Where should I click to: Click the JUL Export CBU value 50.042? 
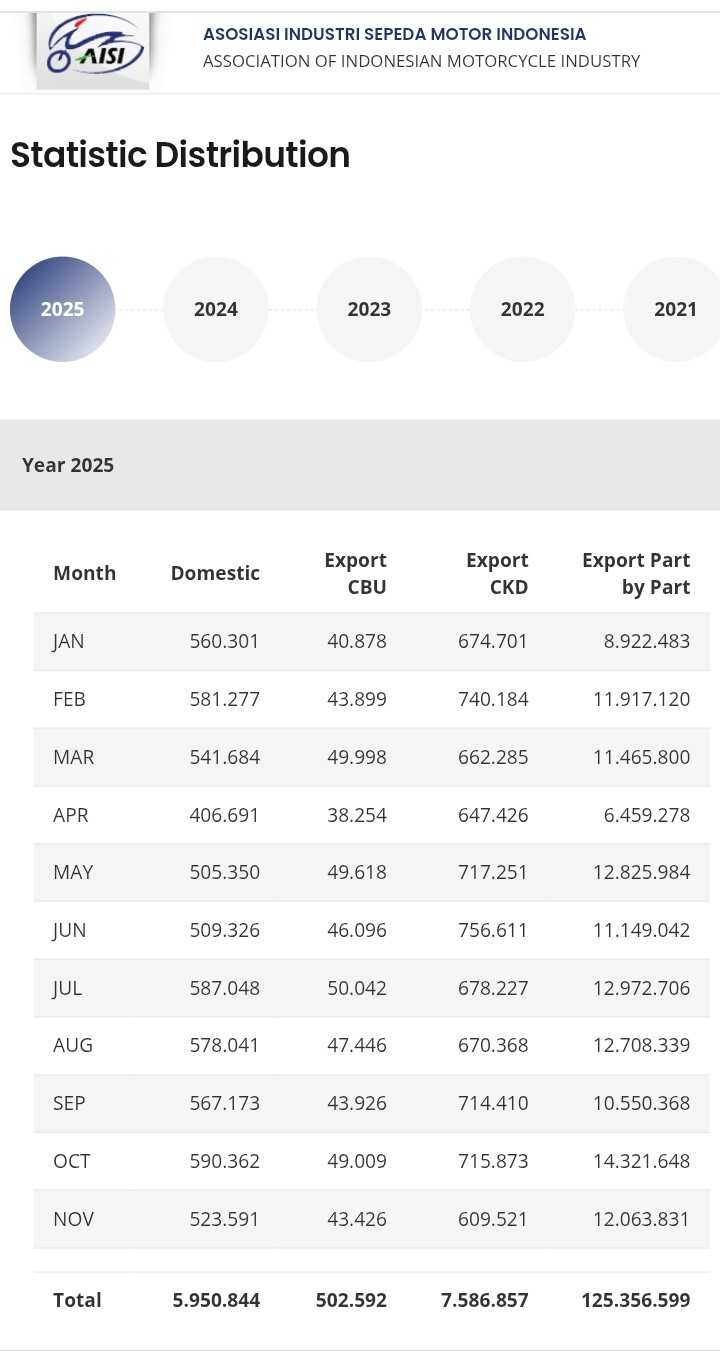[356, 988]
